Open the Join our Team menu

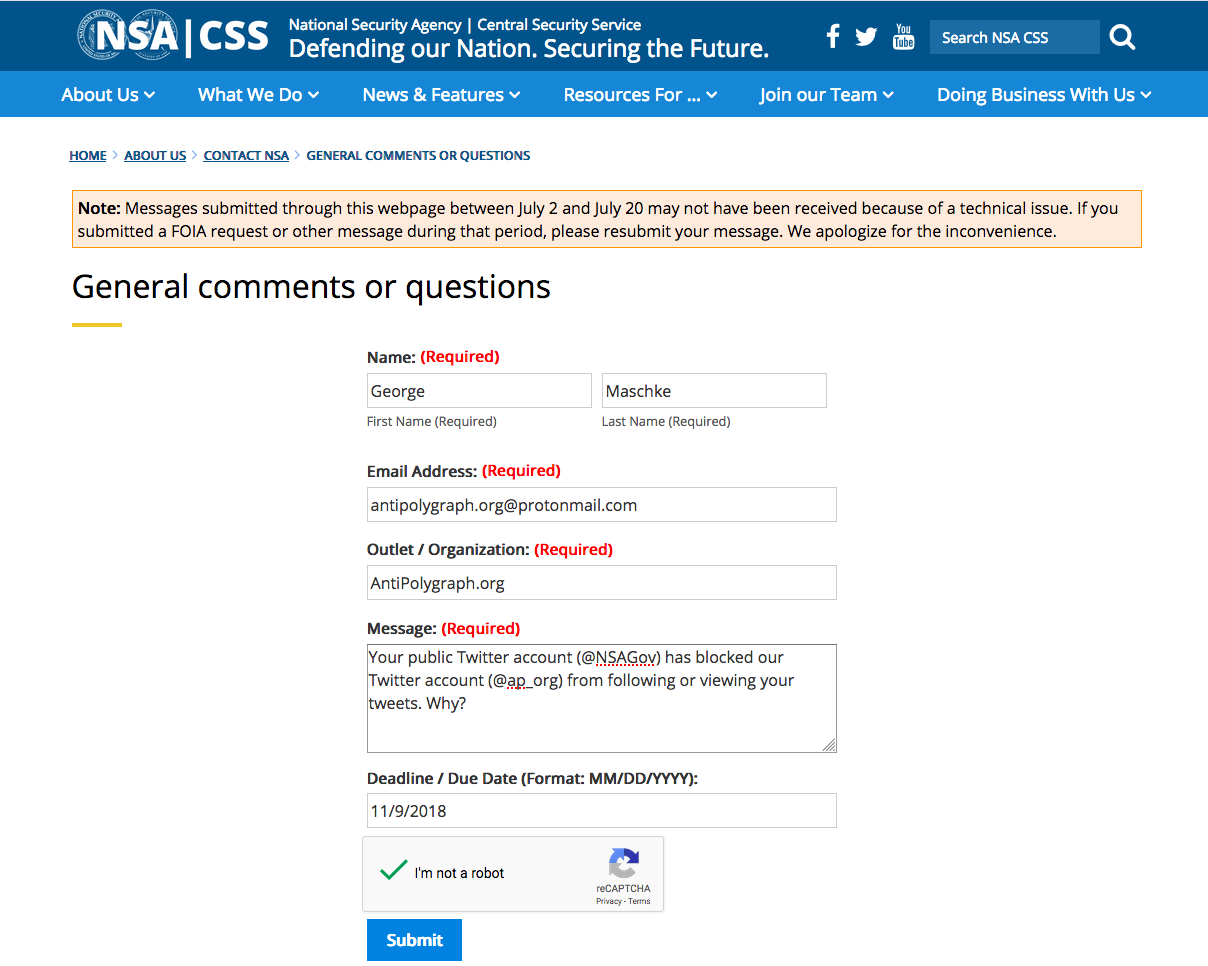[826, 95]
